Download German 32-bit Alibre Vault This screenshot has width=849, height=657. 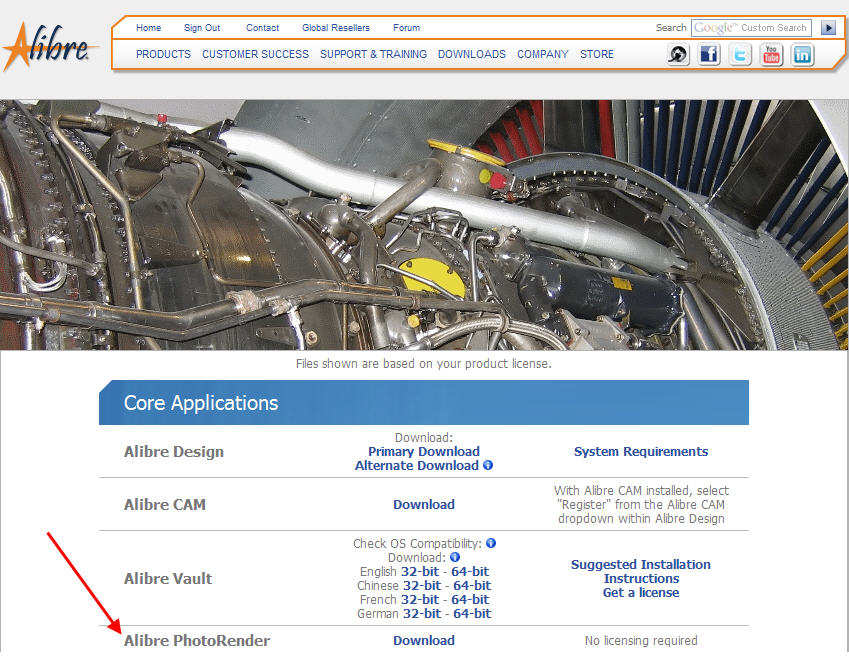[422, 614]
